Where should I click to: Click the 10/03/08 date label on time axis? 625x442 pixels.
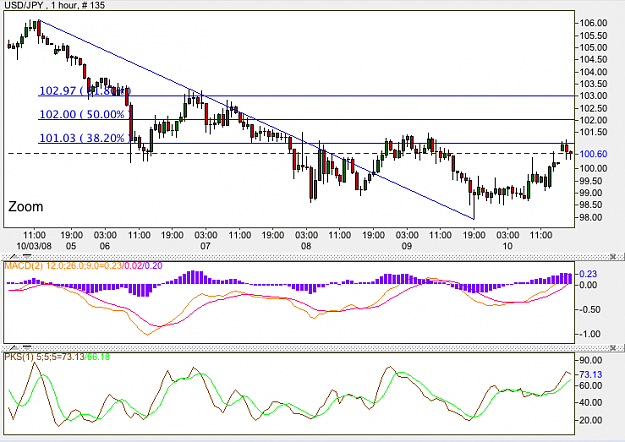click(34, 246)
